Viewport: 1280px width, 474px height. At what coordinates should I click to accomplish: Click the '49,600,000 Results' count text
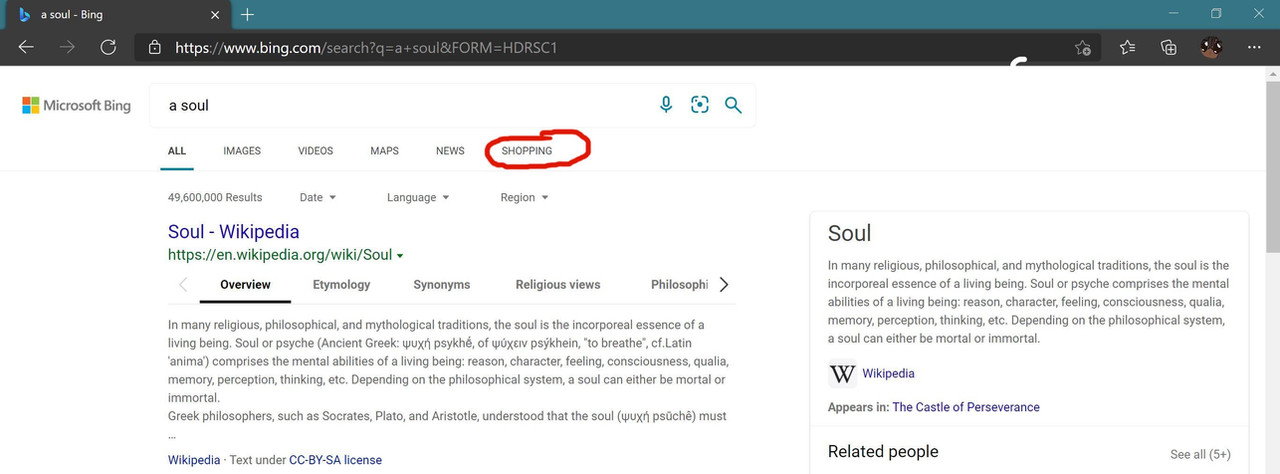(215, 197)
